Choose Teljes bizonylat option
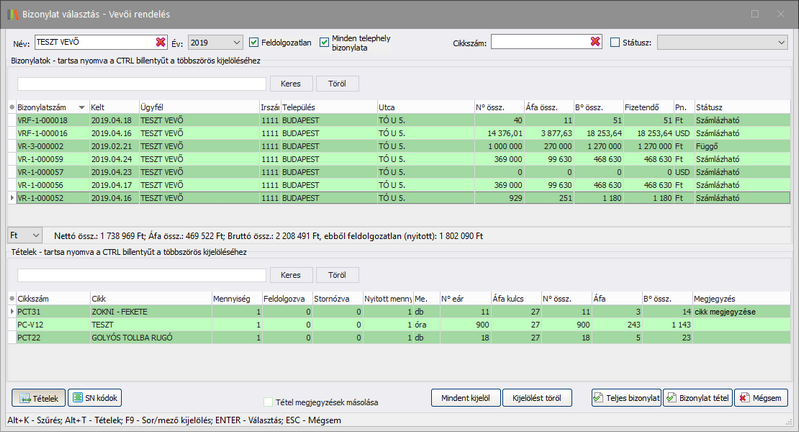 coord(625,398)
